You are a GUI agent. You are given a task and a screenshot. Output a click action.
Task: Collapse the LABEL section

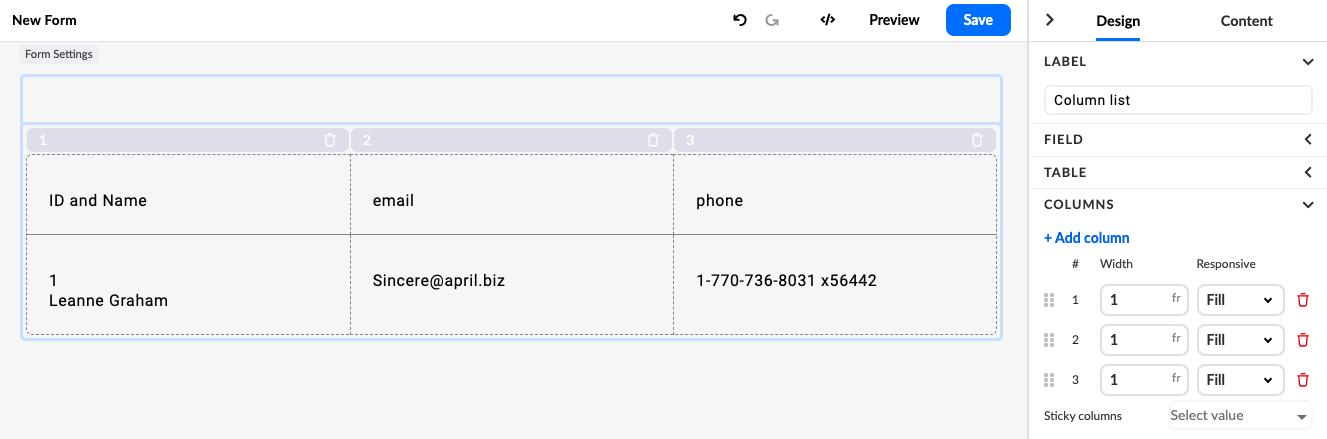pyautogui.click(x=1307, y=62)
